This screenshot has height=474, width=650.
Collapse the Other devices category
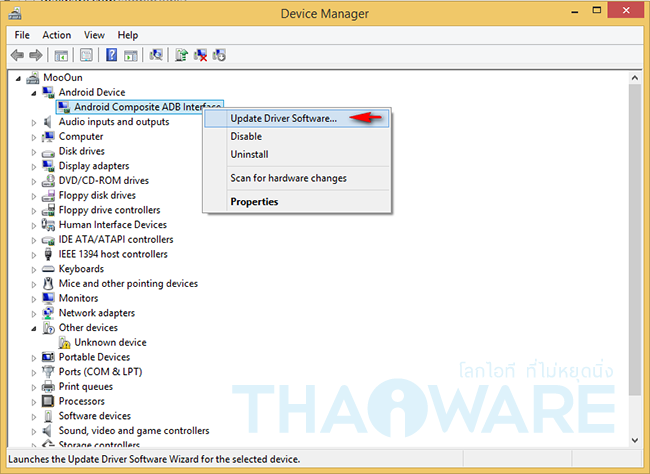click(34, 328)
